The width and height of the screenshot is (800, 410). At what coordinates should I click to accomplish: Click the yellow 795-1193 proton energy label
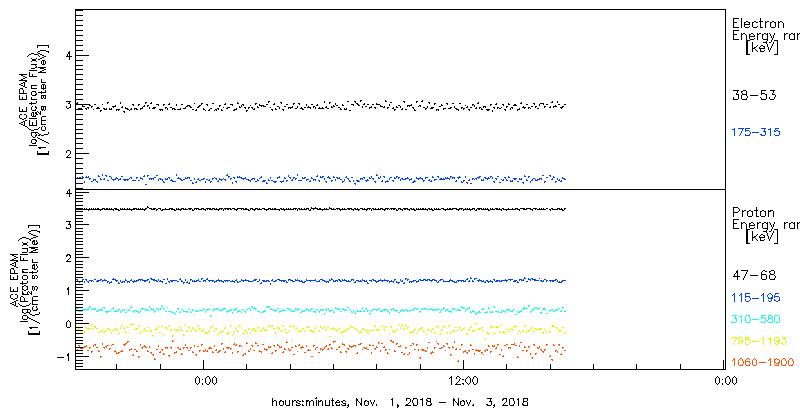[x=759, y=341]
